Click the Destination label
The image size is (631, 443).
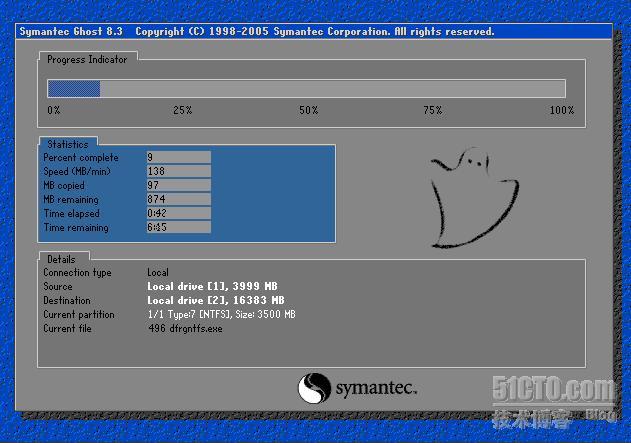click(x=67, y=301)
